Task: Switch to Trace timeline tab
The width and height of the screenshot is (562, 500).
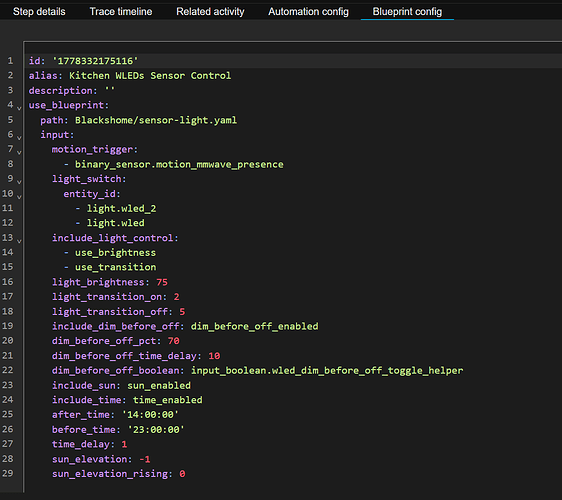Action: click(x=121, y=11)
